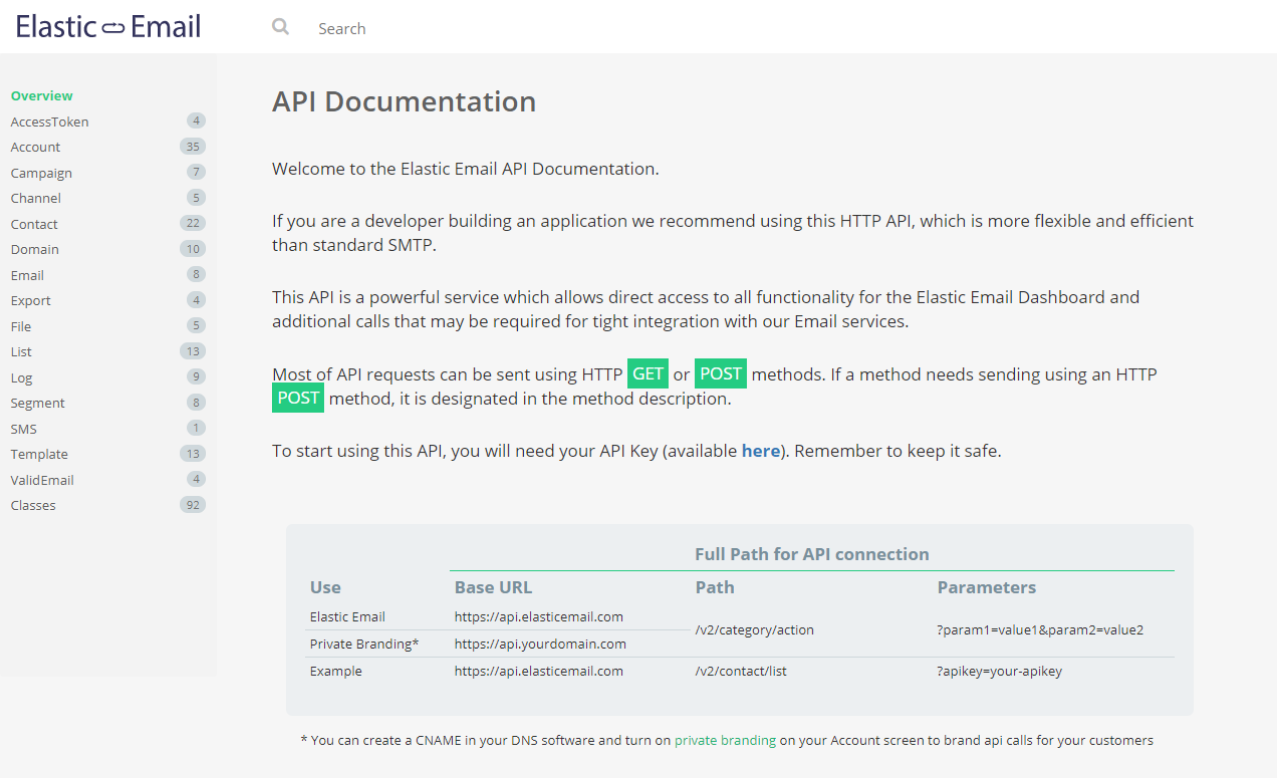Image resolution: width=1277 pixels, height=778 pixels.
Task: Click the Contact count badge 22
Action: click(x=193, y=223)
